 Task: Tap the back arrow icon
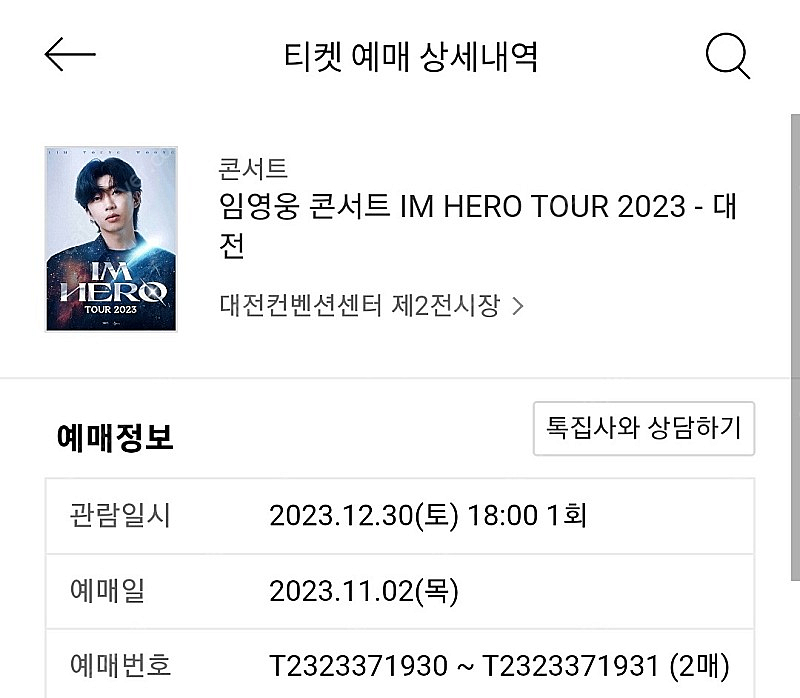(x=70, y=56)
